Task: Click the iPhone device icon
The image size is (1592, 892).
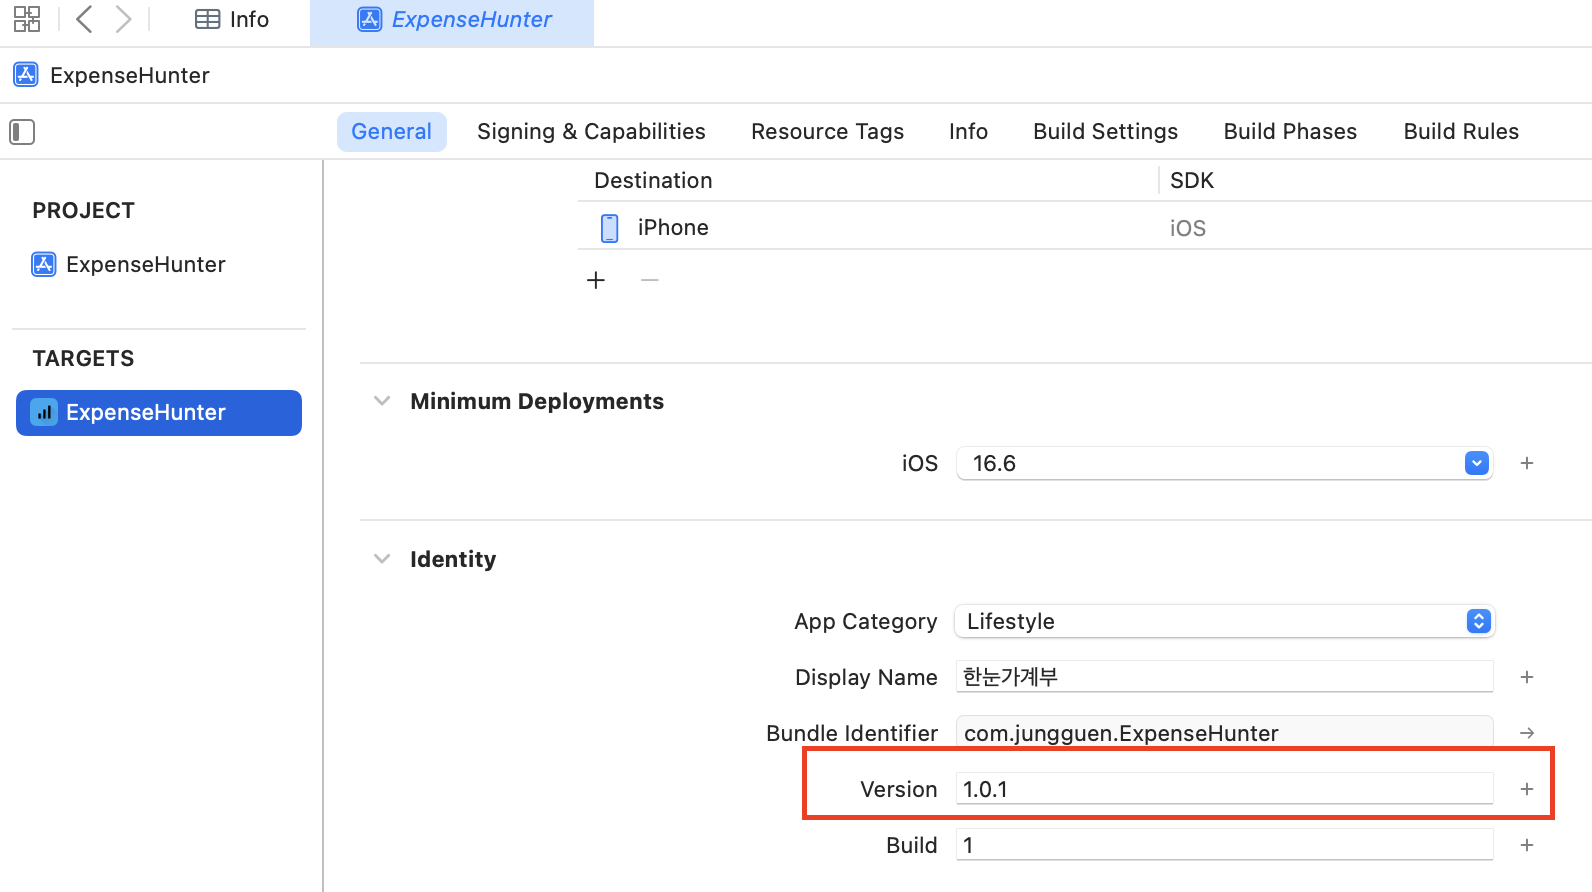Action: [x=609, y=228]
